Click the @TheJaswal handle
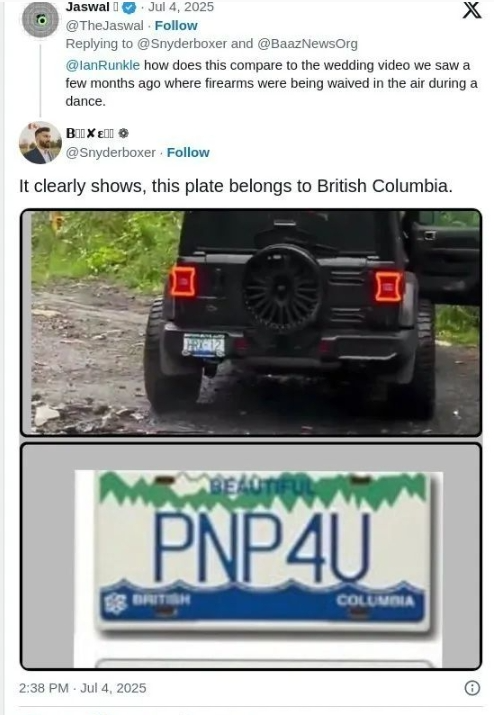Image resolution: width=494 pixels, height=715 pixels. (x=104, y=26)
